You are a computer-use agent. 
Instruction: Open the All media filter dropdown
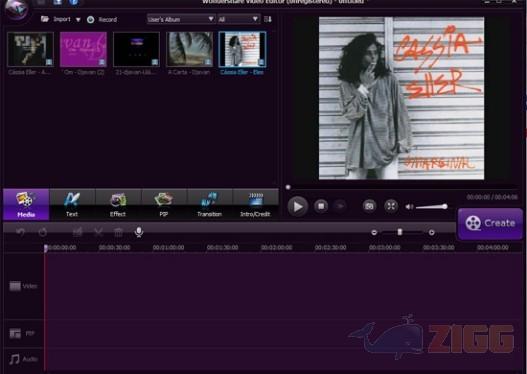(x=239, y=19)
